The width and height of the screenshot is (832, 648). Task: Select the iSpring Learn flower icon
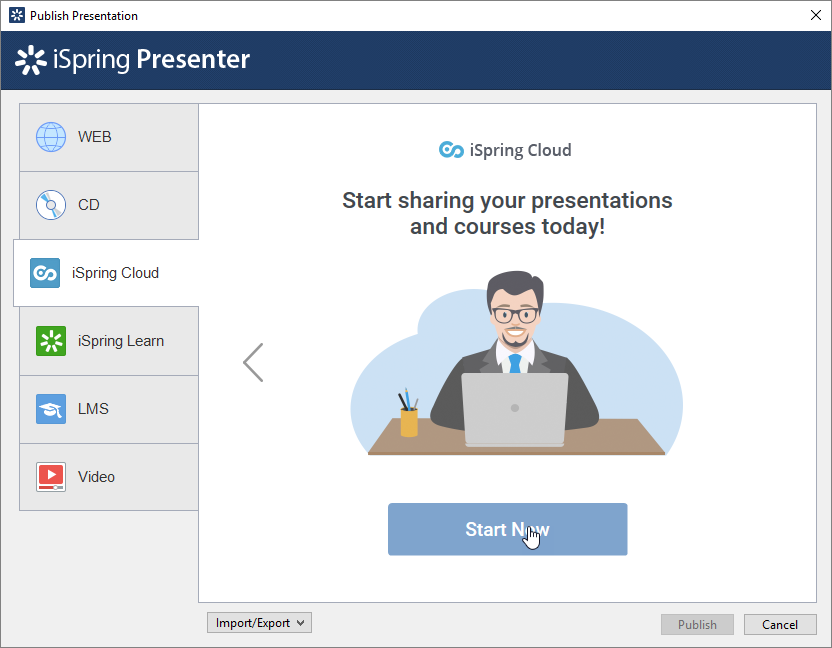click(51, 341)
